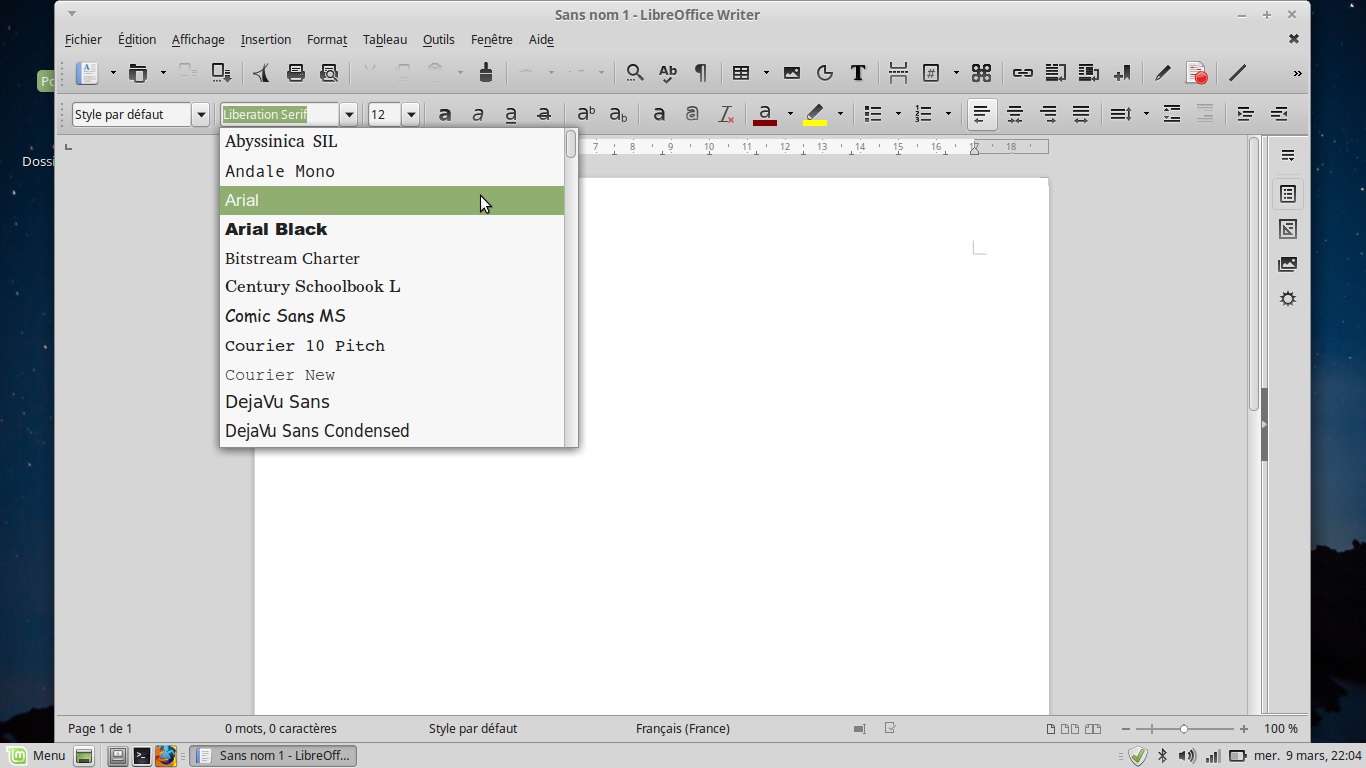Insert a page break from toolbar
The width and height of the screenshot is (1366, 768).
coord(898,73)
